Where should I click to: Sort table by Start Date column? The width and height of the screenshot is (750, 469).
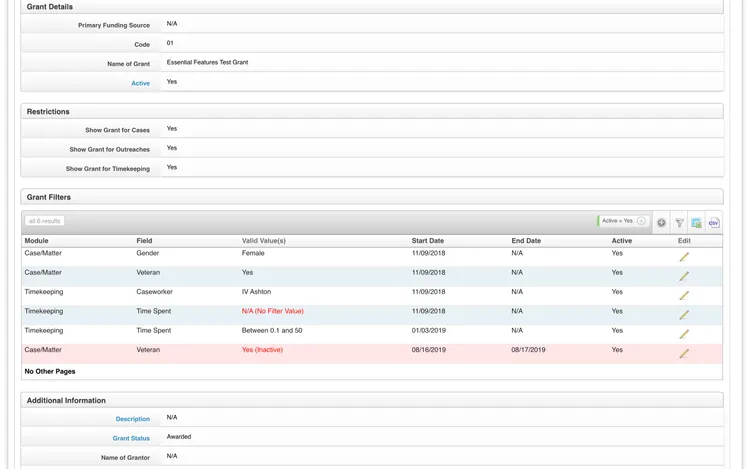pos(427,241)
